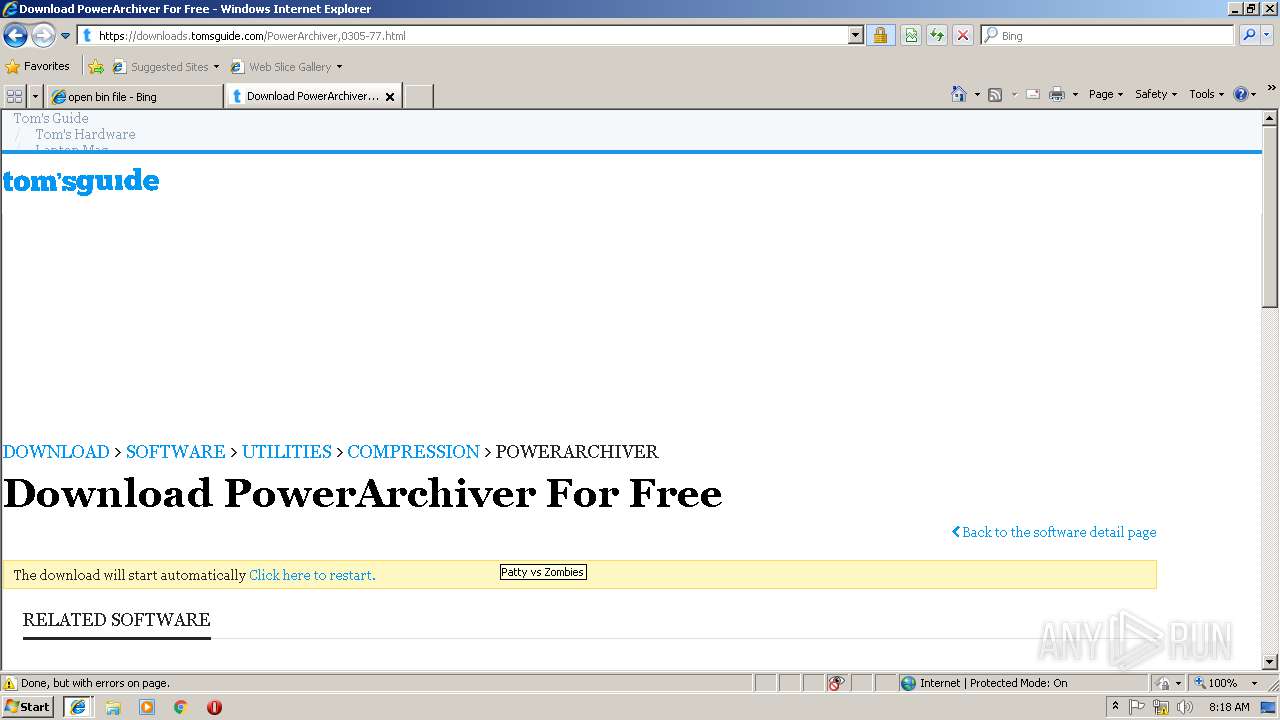Follow the Tom's Guide top link
The image size is (1280, 720).
coord(51,118)
